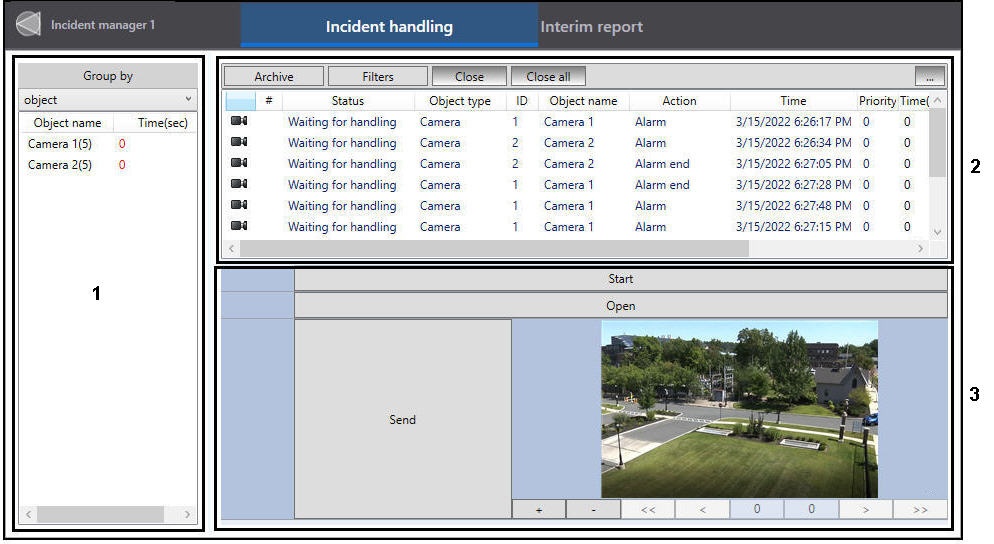Click the Incident manager logo icon
Viewport: 994px width, 544px height.
(x=28, y=25)
